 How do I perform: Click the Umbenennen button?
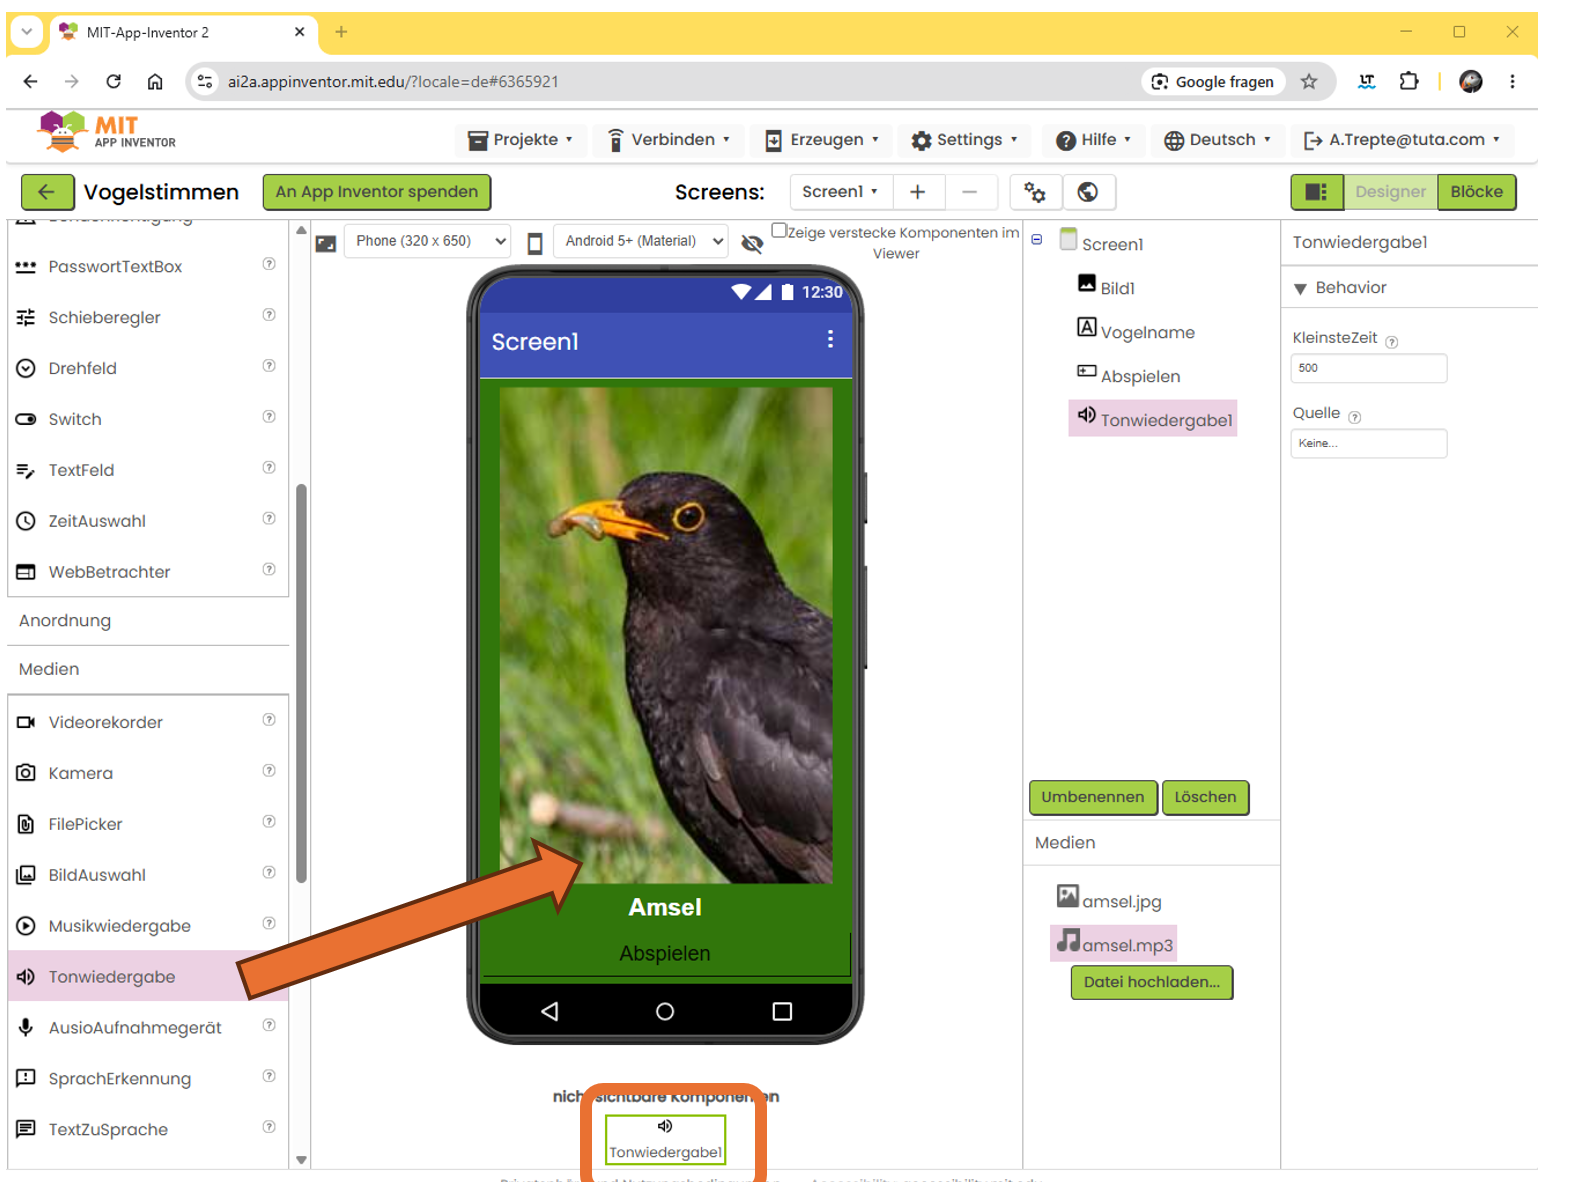click(x=1093, y=797)
